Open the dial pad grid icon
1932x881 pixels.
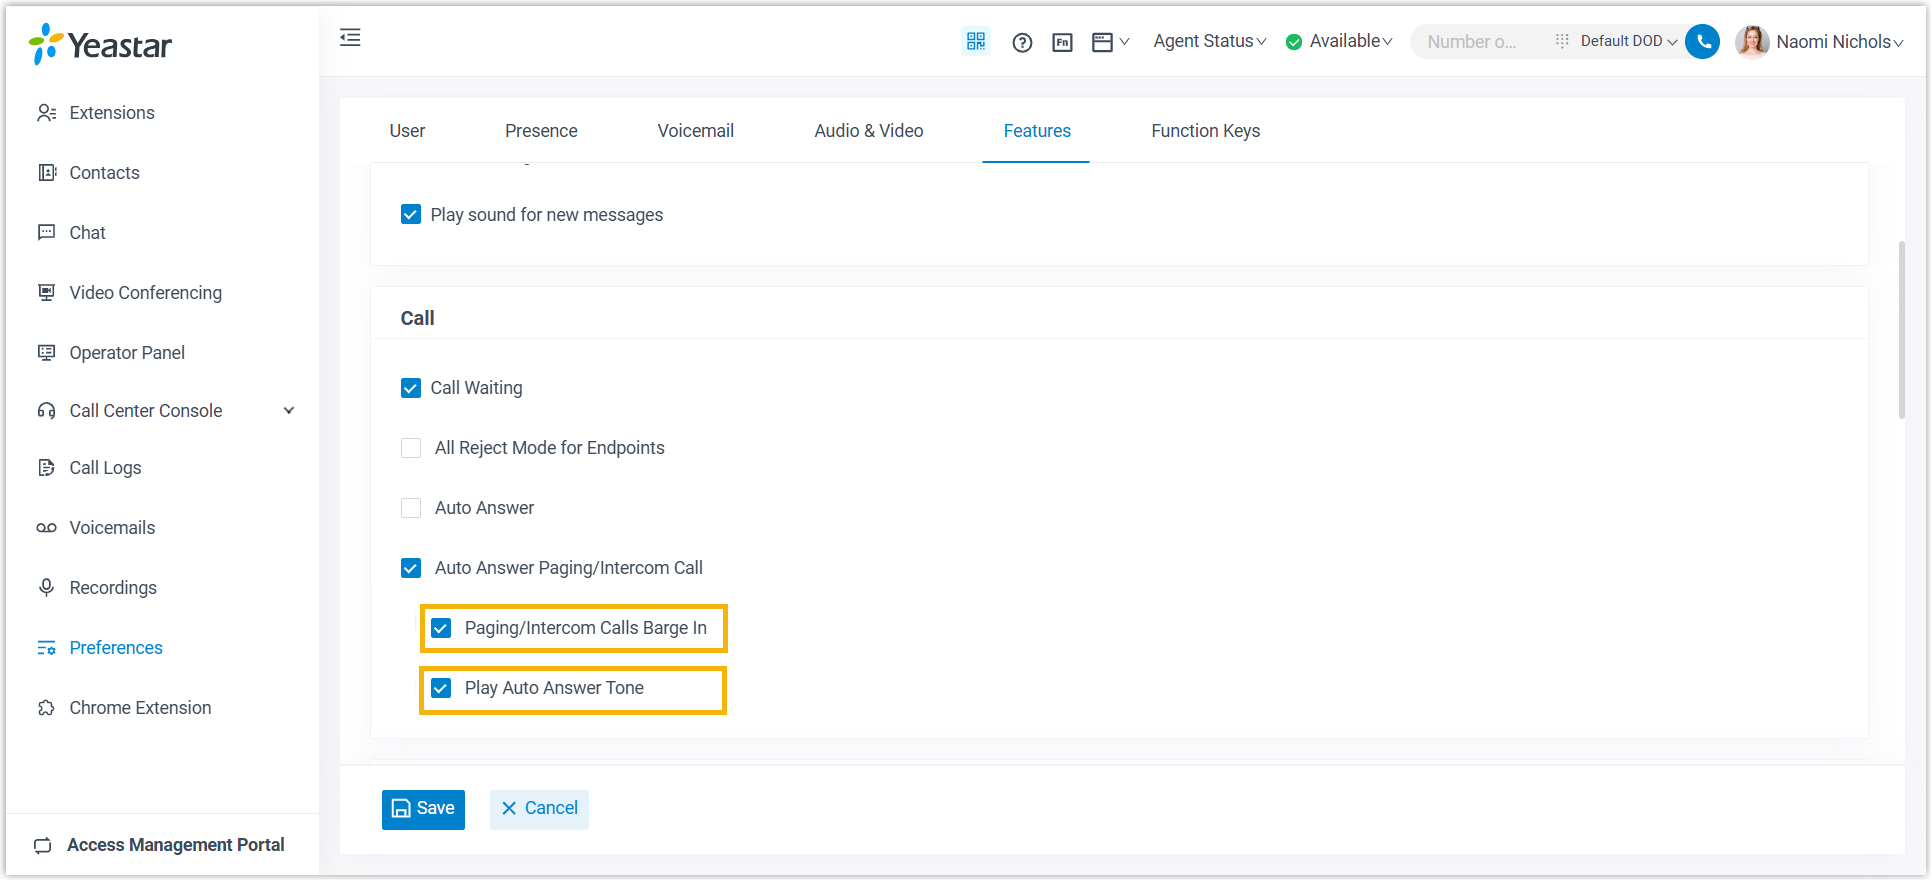click(x=1561, y=41)
